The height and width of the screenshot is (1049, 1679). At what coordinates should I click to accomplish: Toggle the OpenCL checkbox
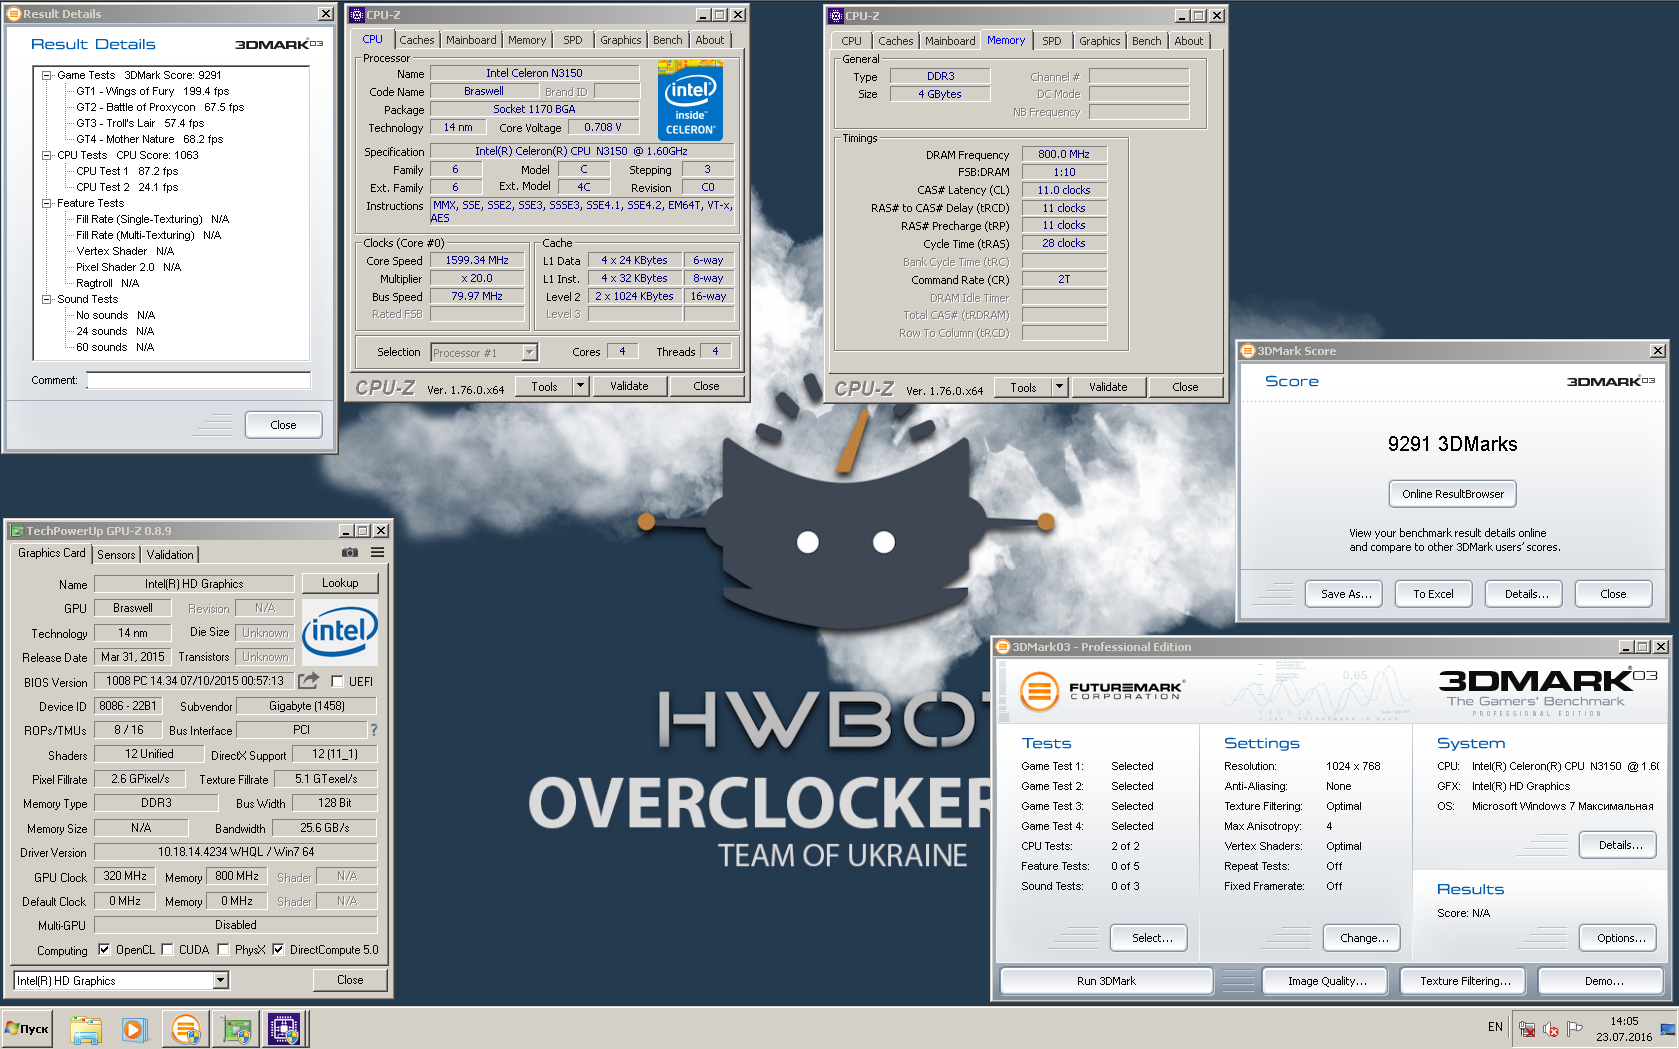[x=104, y=950]
